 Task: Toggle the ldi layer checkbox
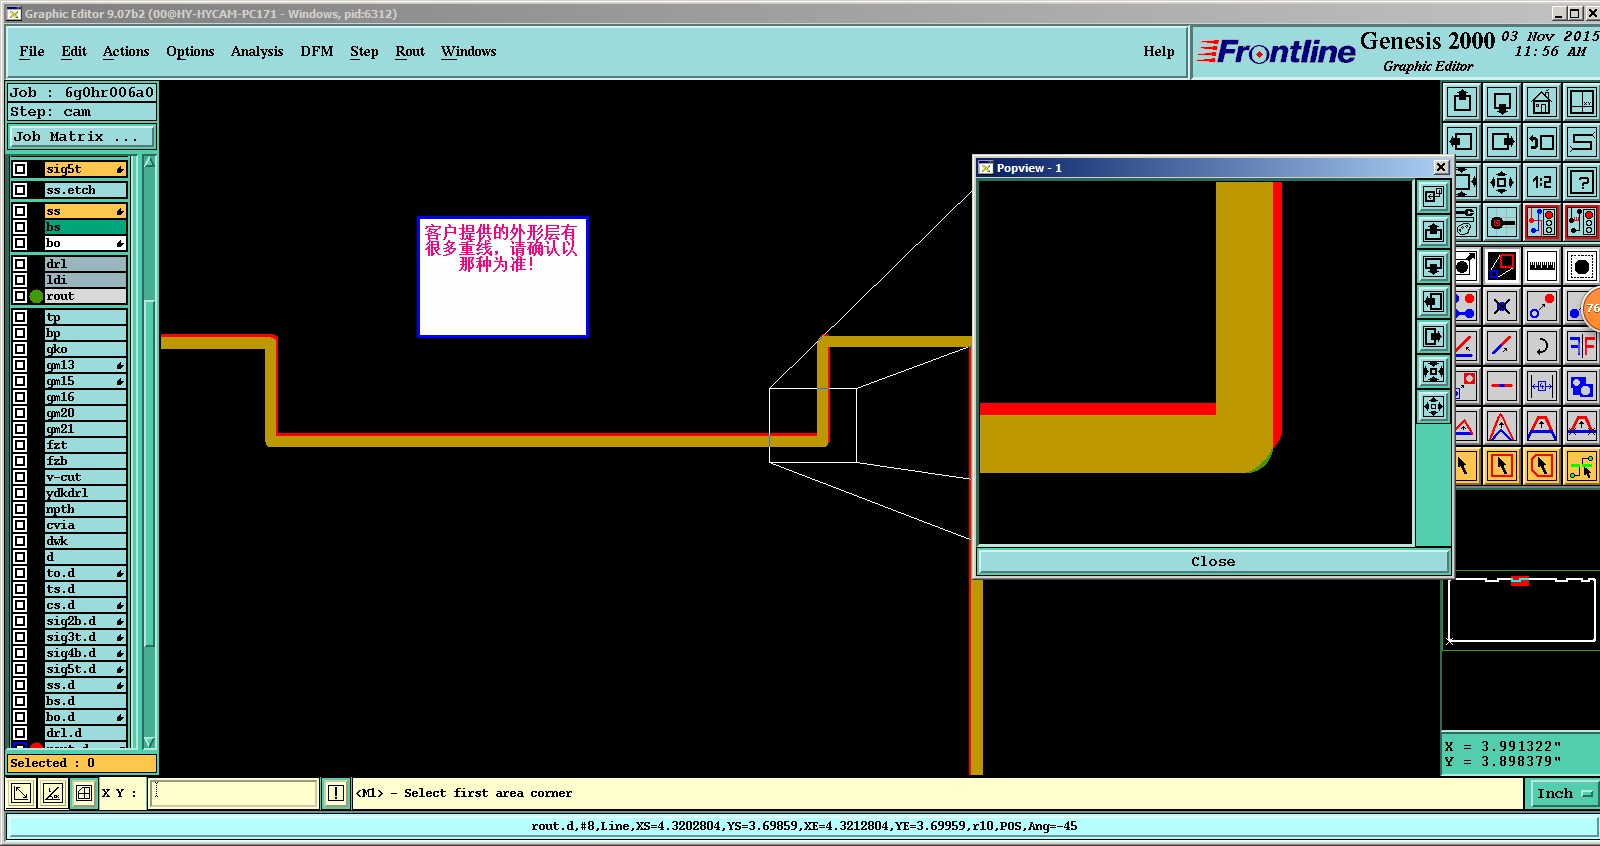pos(20,280)
